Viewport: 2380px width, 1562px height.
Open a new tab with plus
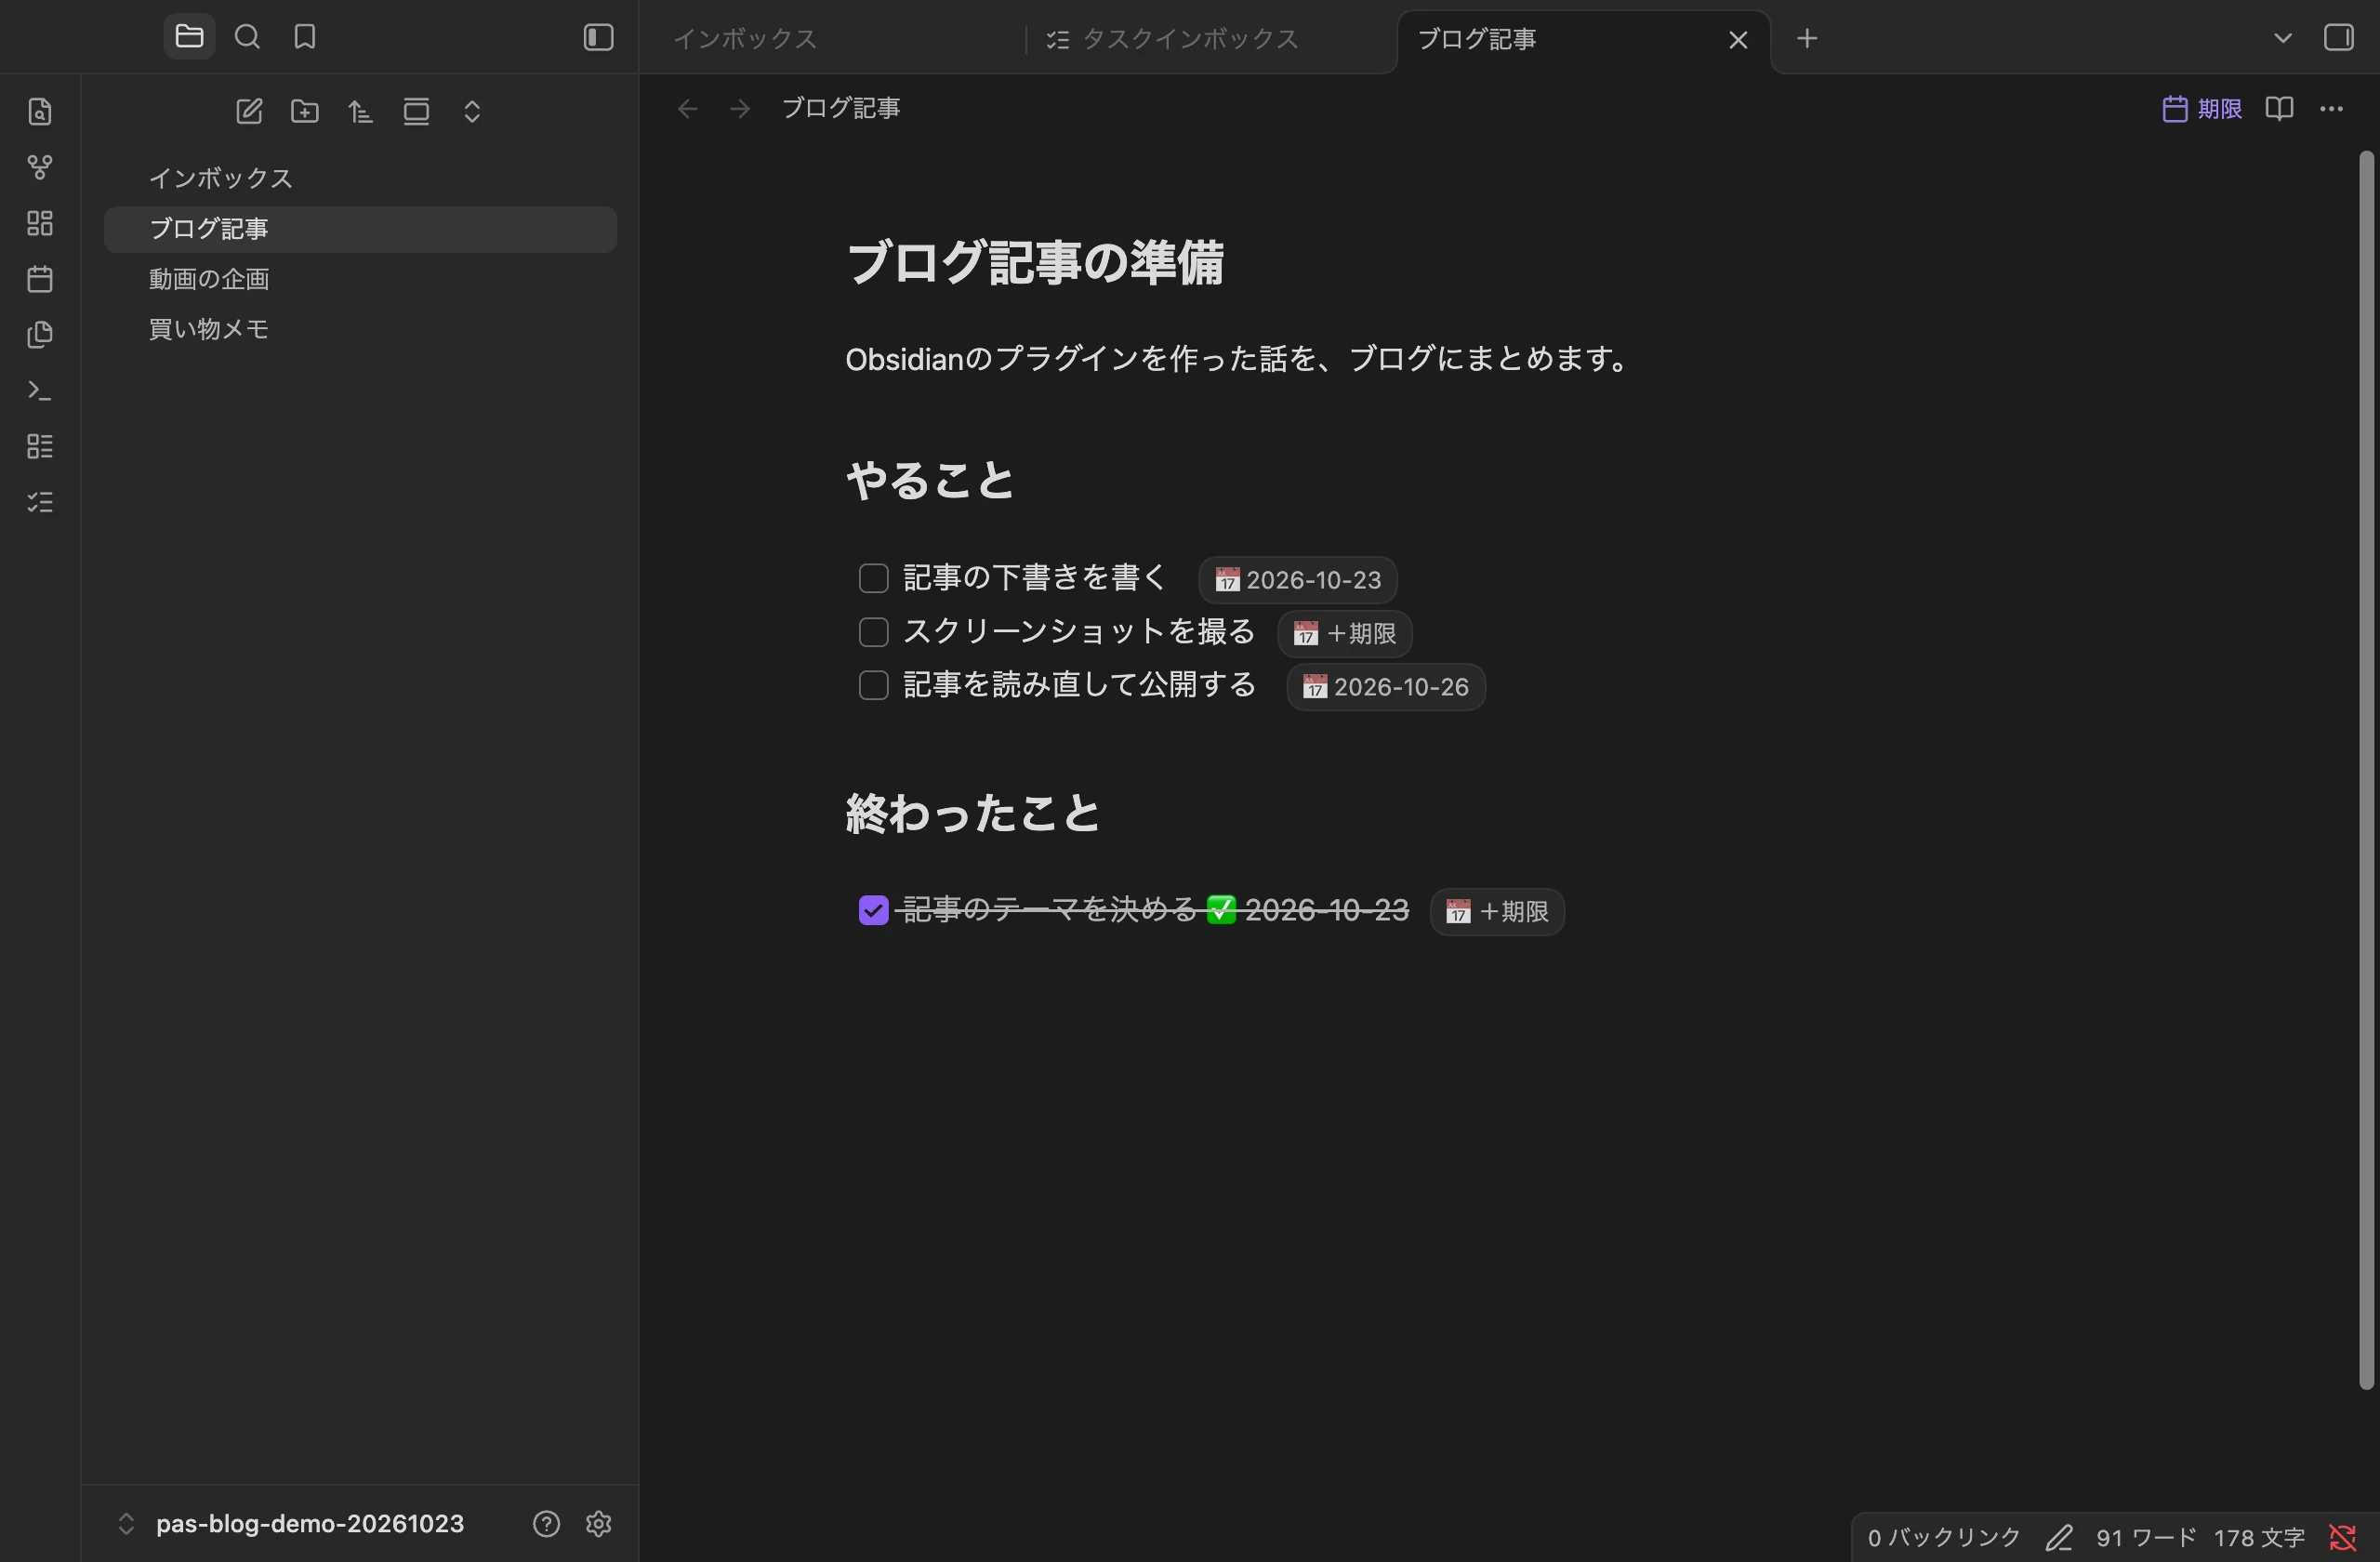(x=1806, y=39)
